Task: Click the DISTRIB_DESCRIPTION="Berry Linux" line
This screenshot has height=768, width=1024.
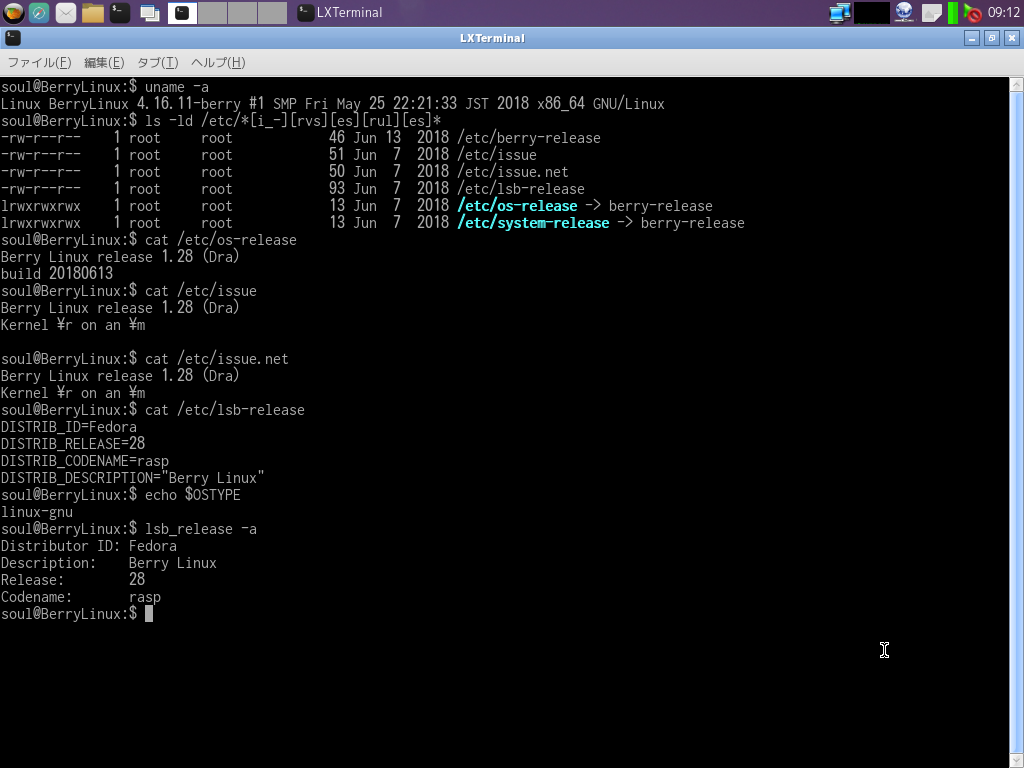Action: click(133, 477)
